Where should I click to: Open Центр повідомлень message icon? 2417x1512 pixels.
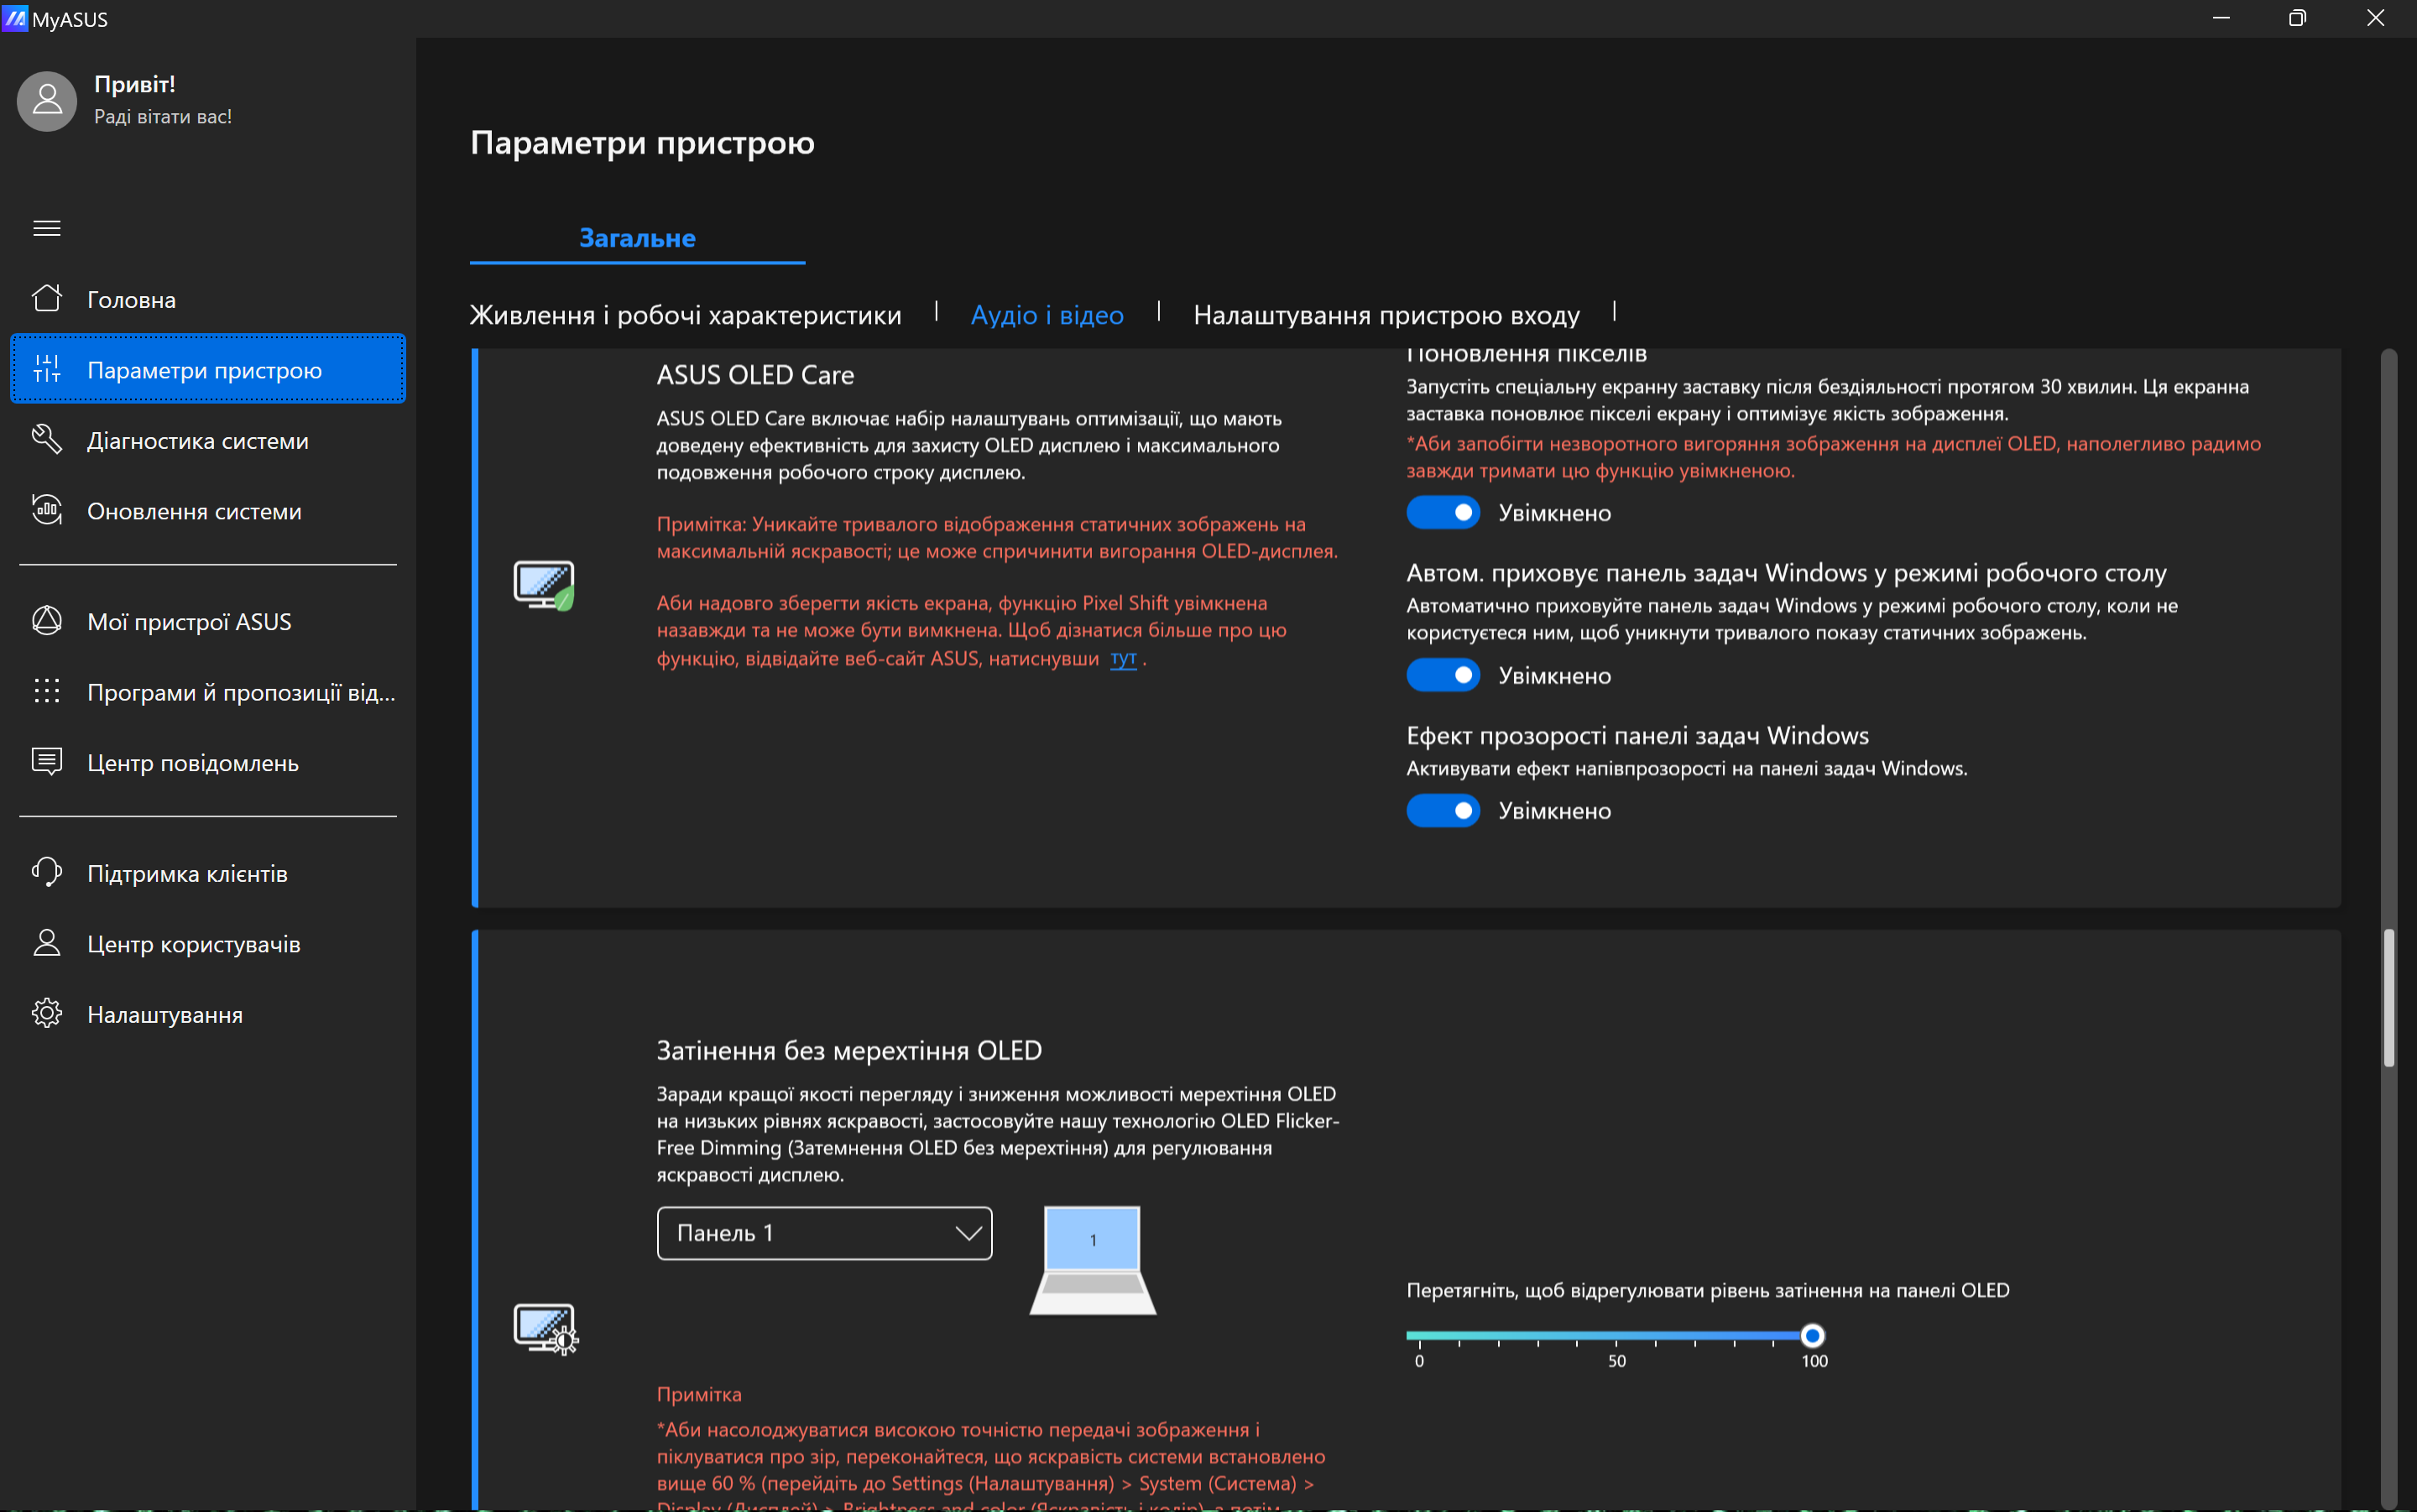[47, 762]
